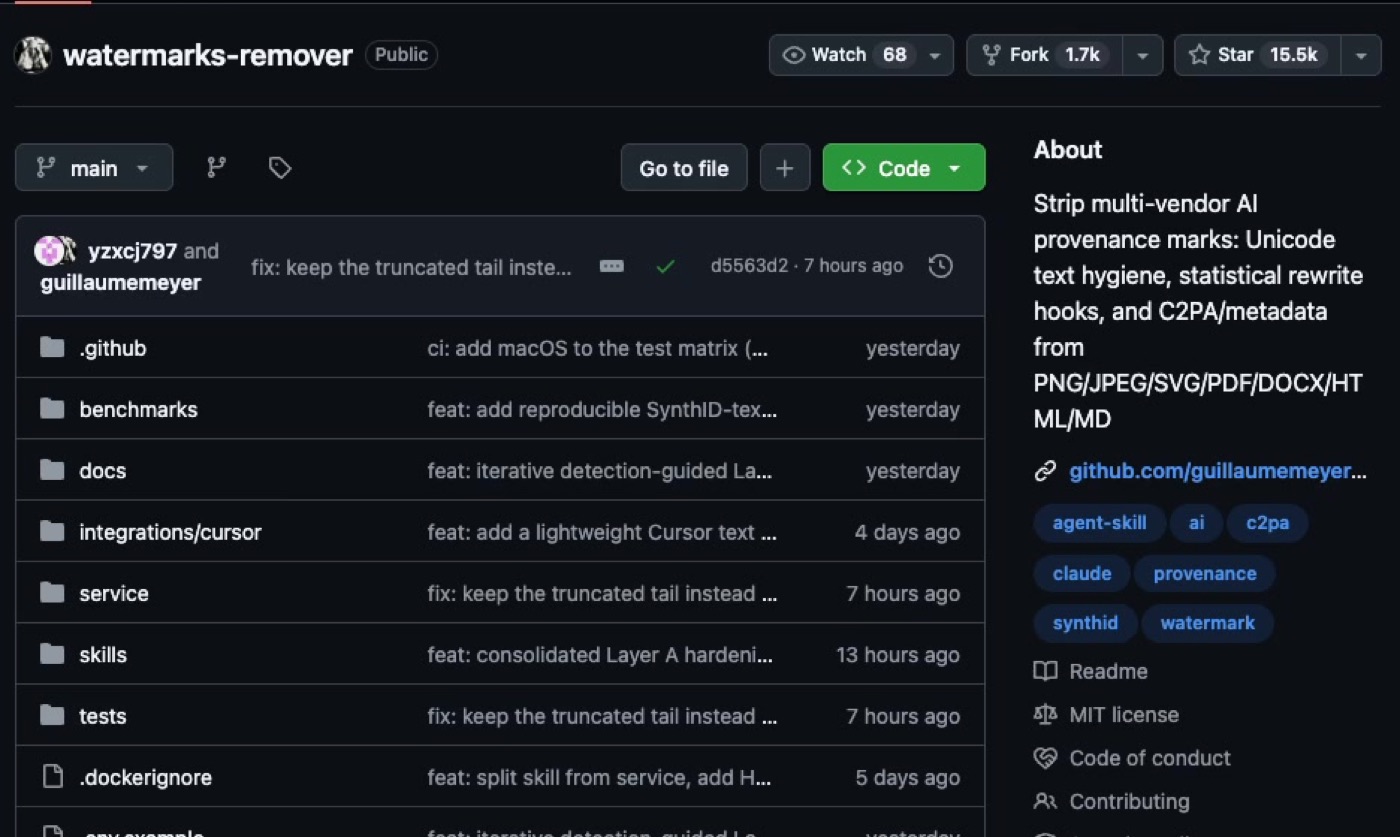Open commit 'feat: split skill from service'
This screenshot has width=1400, height=837.
pos(599,777)
